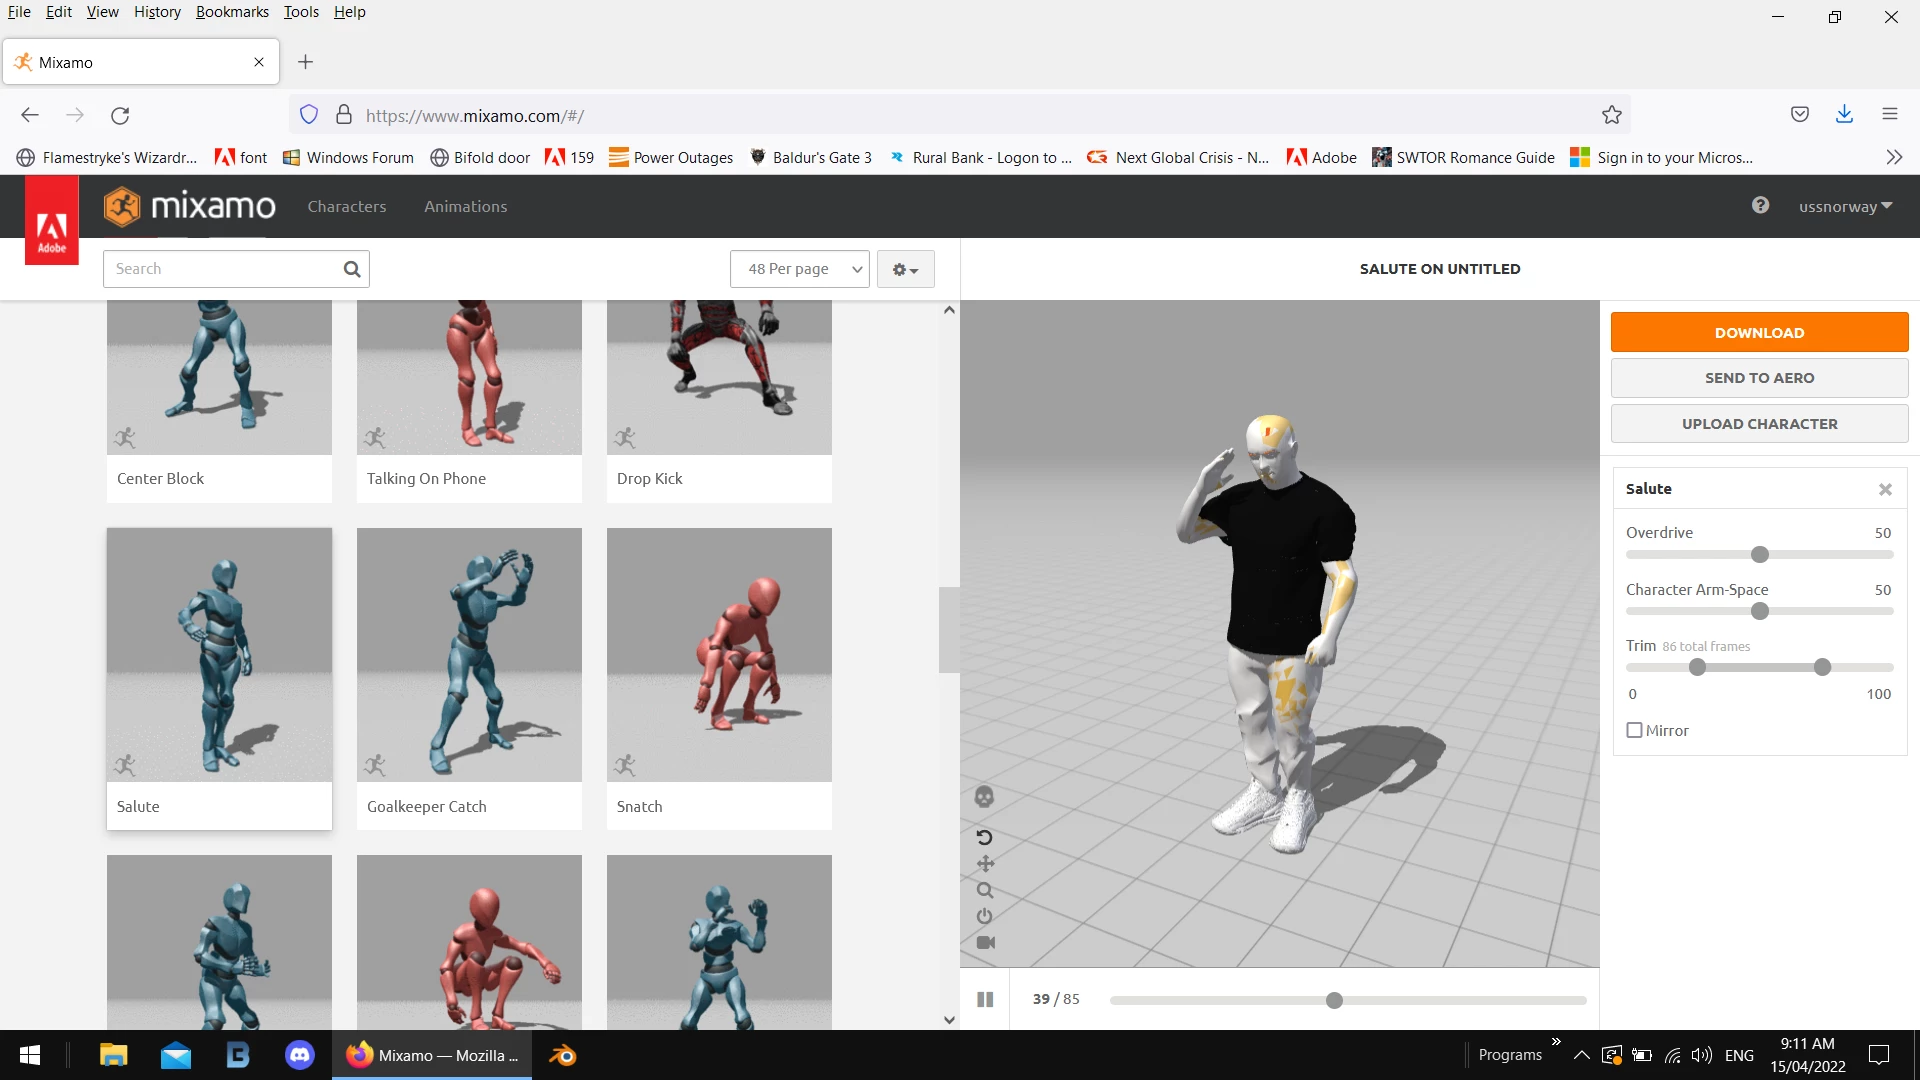Toggle skeleton view skull icon

tap(984, 797)
